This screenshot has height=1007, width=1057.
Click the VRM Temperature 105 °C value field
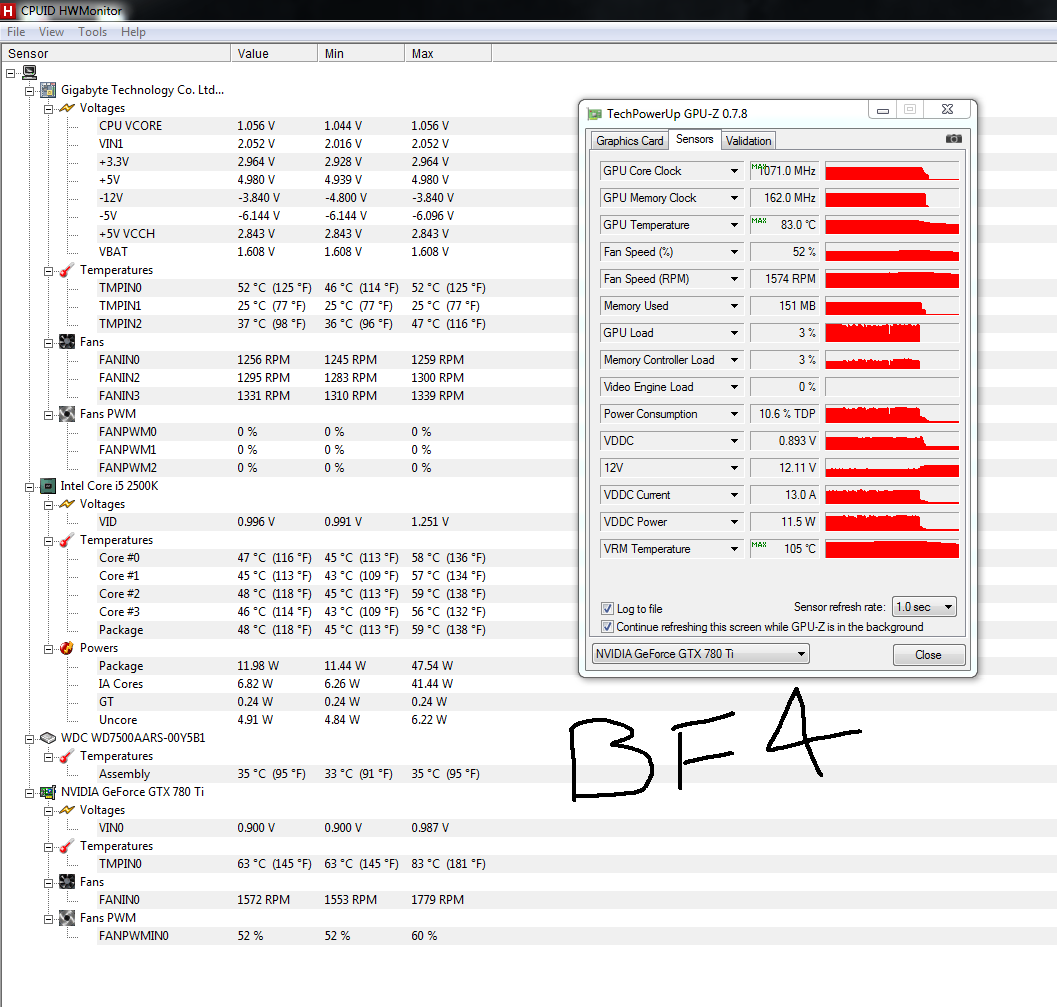pos(784,549)
